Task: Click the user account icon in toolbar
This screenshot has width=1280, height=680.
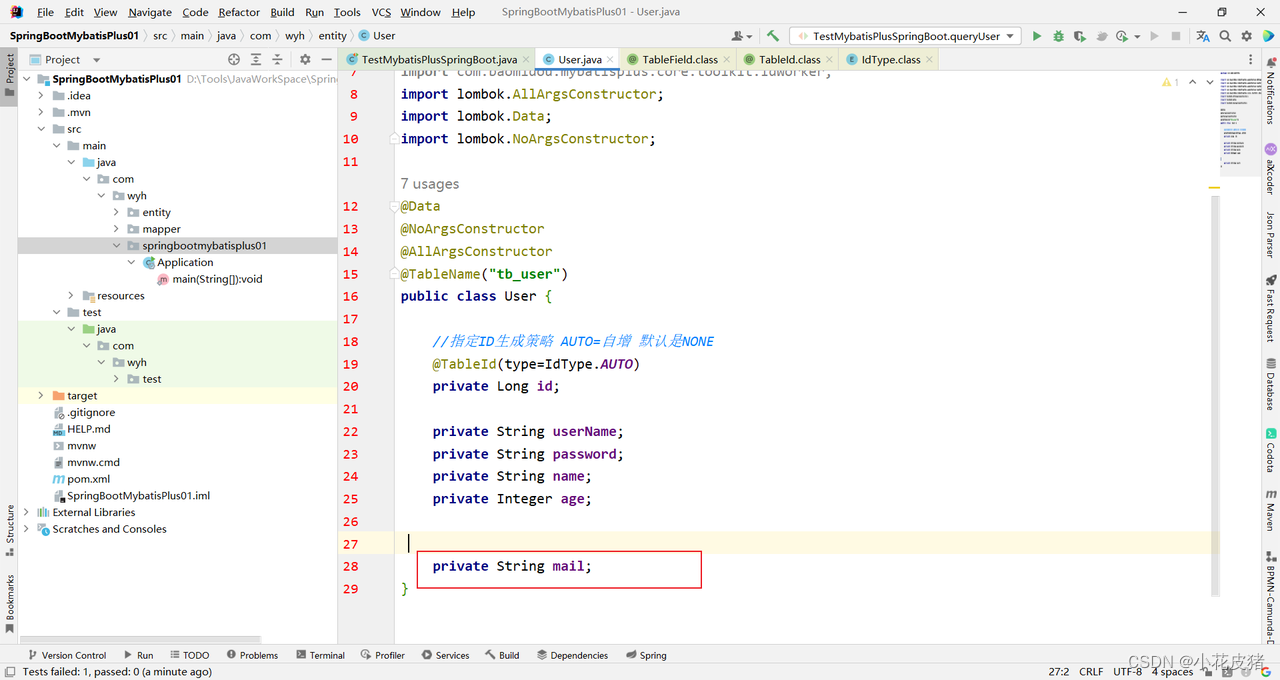Action: 741,36
